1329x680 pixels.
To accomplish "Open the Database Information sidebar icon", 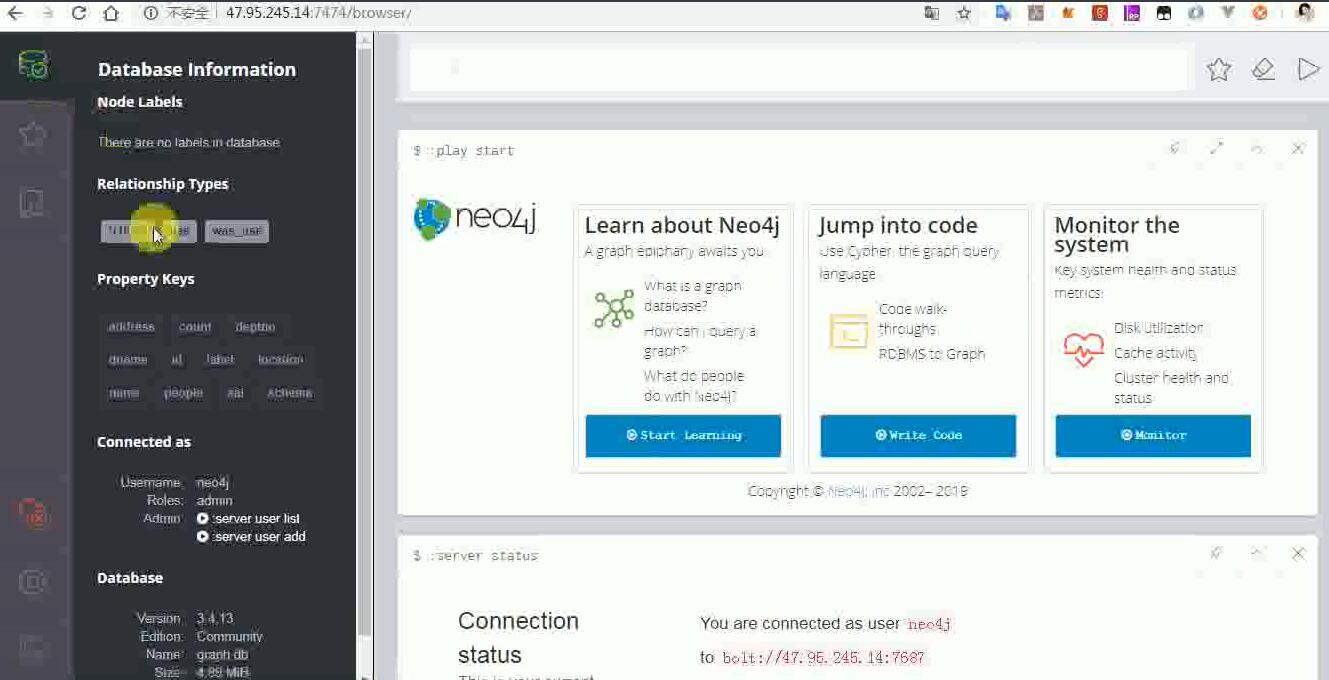I will 34,66.
